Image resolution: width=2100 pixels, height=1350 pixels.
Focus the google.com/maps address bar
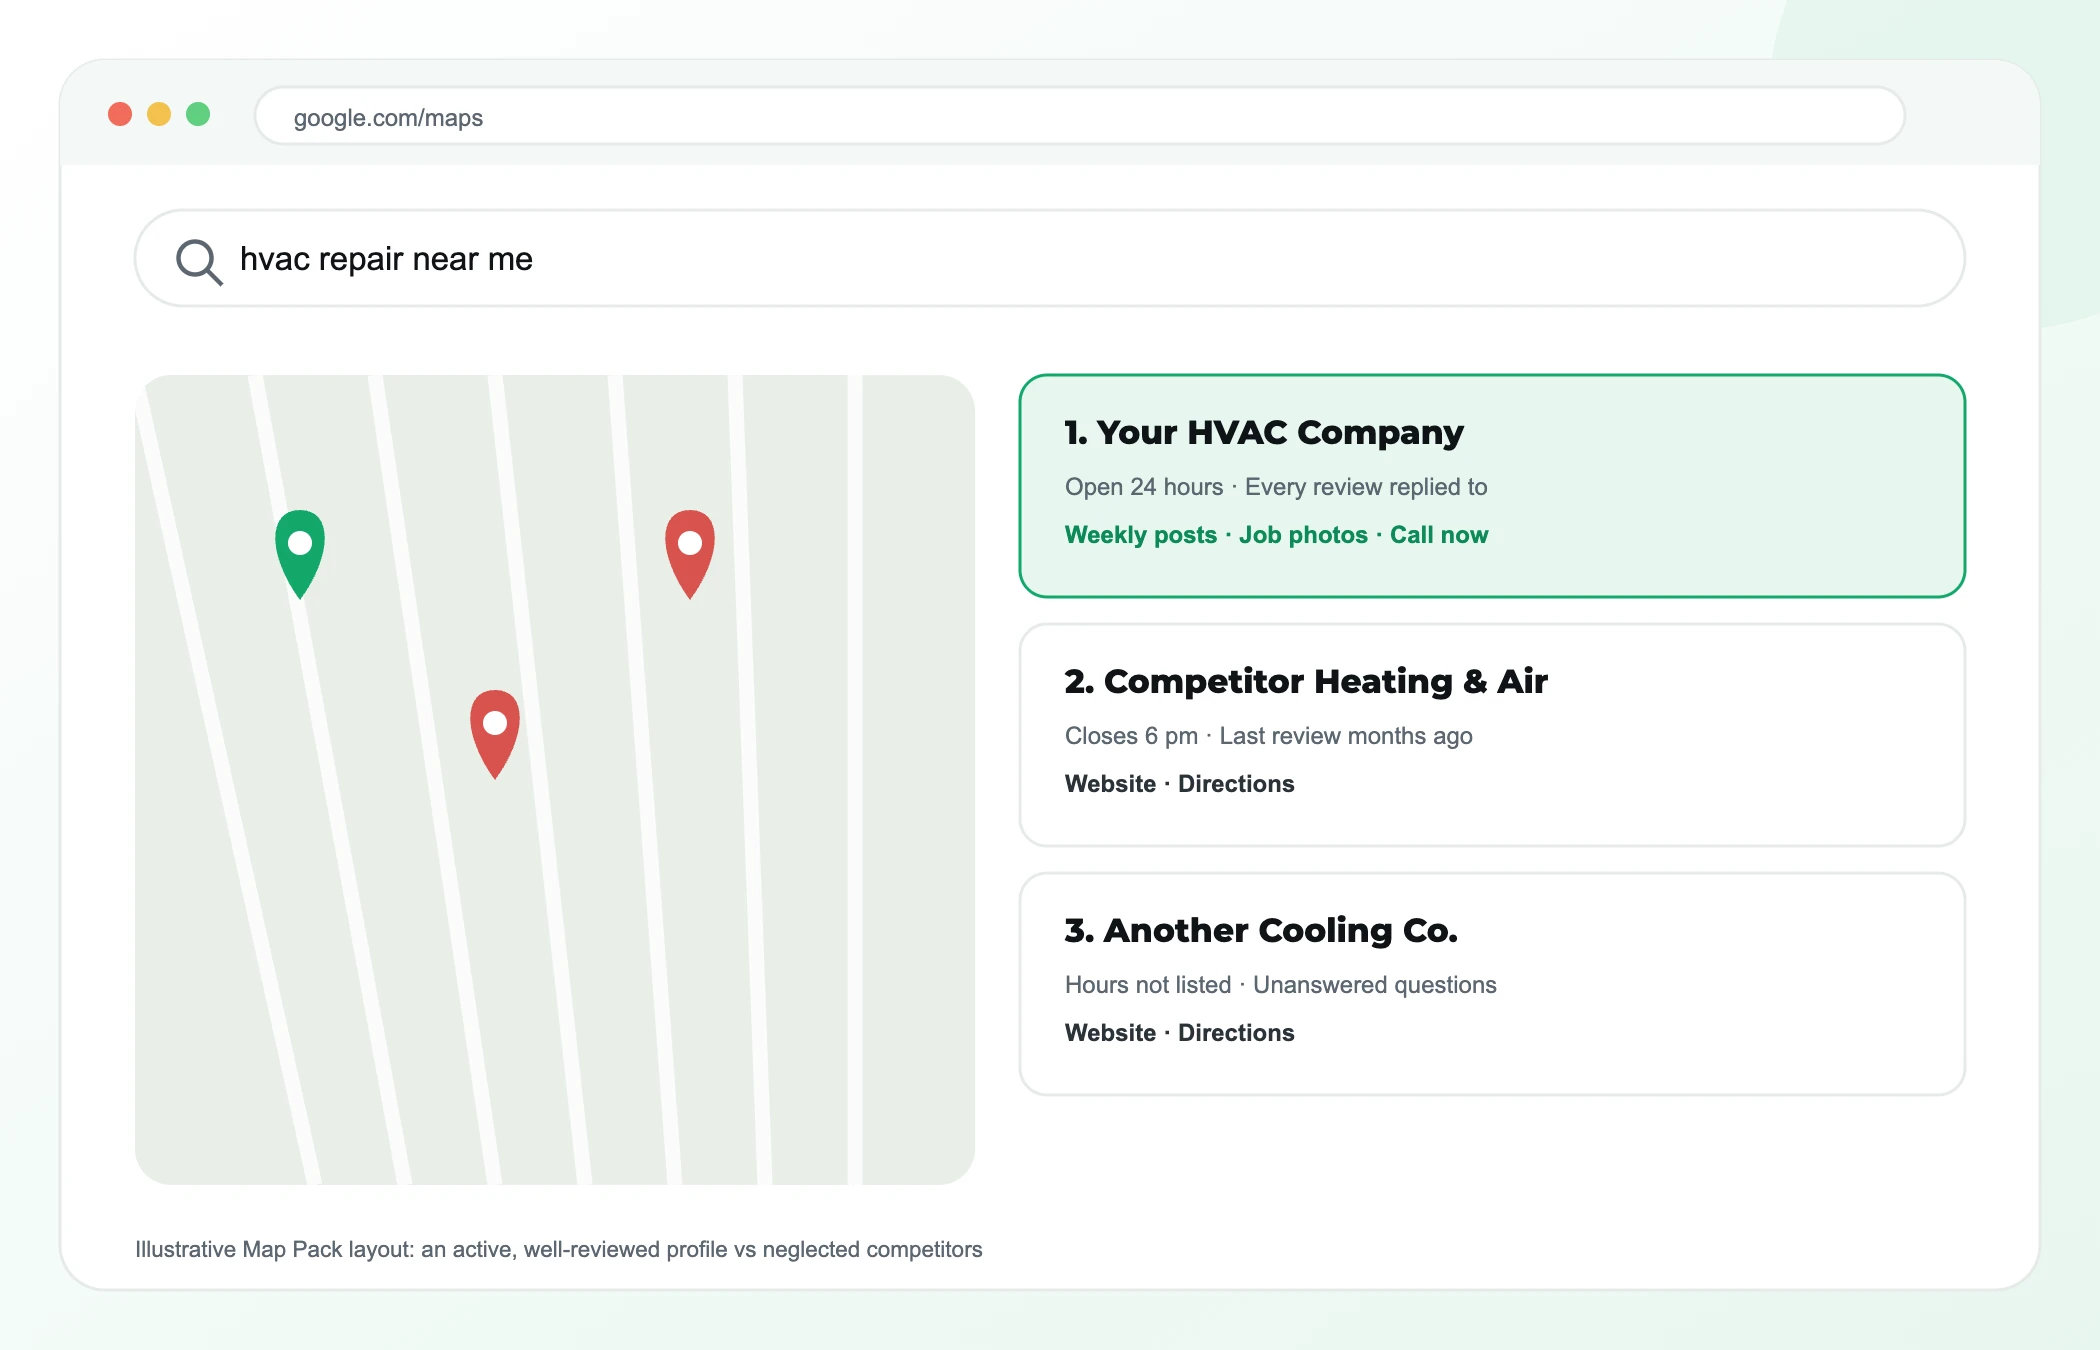[x=1080, y=116]
